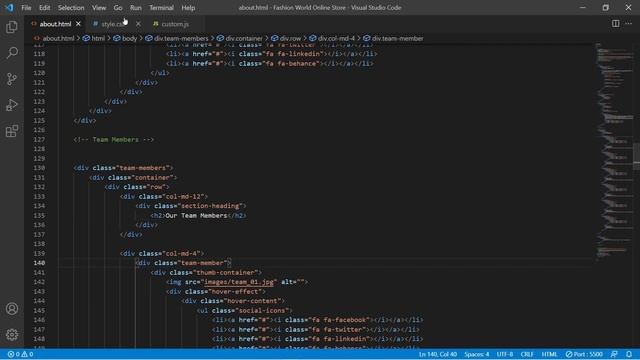Image resolution: width=640 pixels, height=360 pixels.
Task: Open the Edit menu
Action: (x=44, y=8)
